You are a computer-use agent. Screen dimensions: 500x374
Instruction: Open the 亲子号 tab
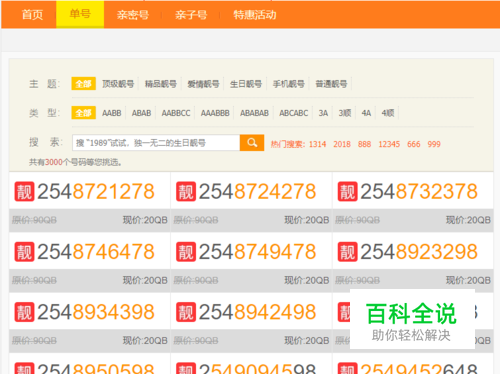pos(191,15)
